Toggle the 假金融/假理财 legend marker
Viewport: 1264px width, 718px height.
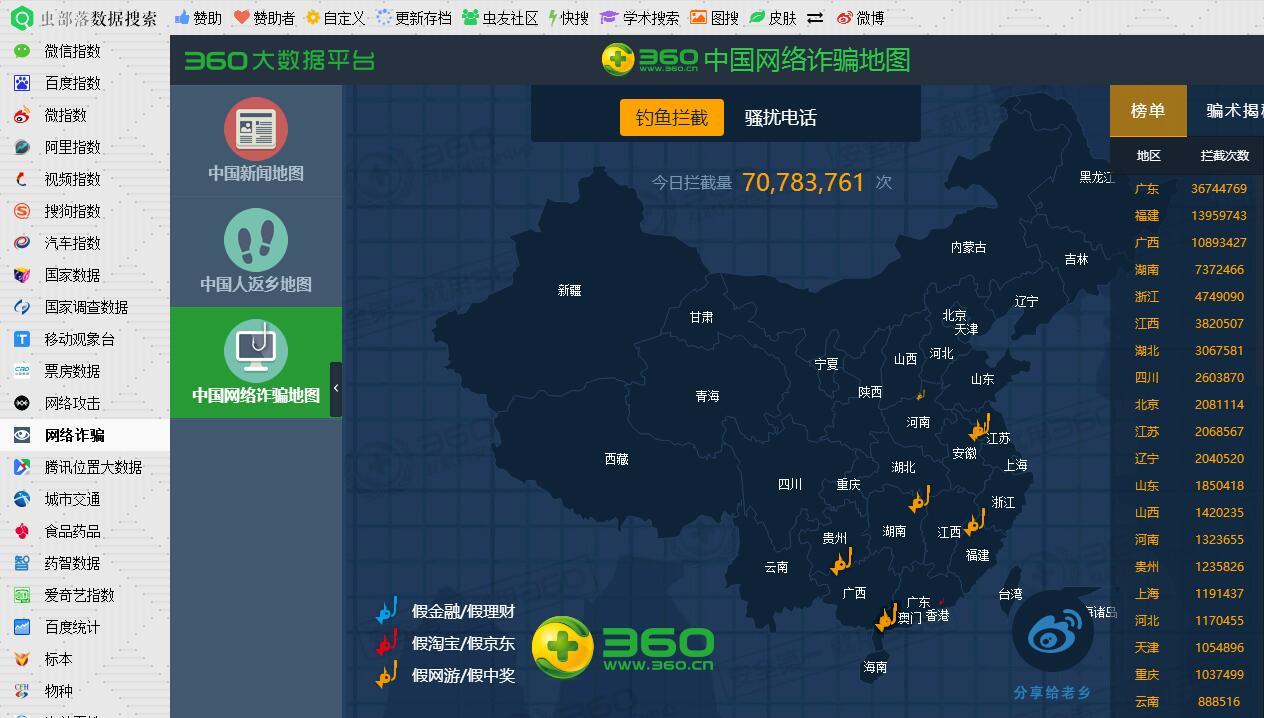point(388,610)
